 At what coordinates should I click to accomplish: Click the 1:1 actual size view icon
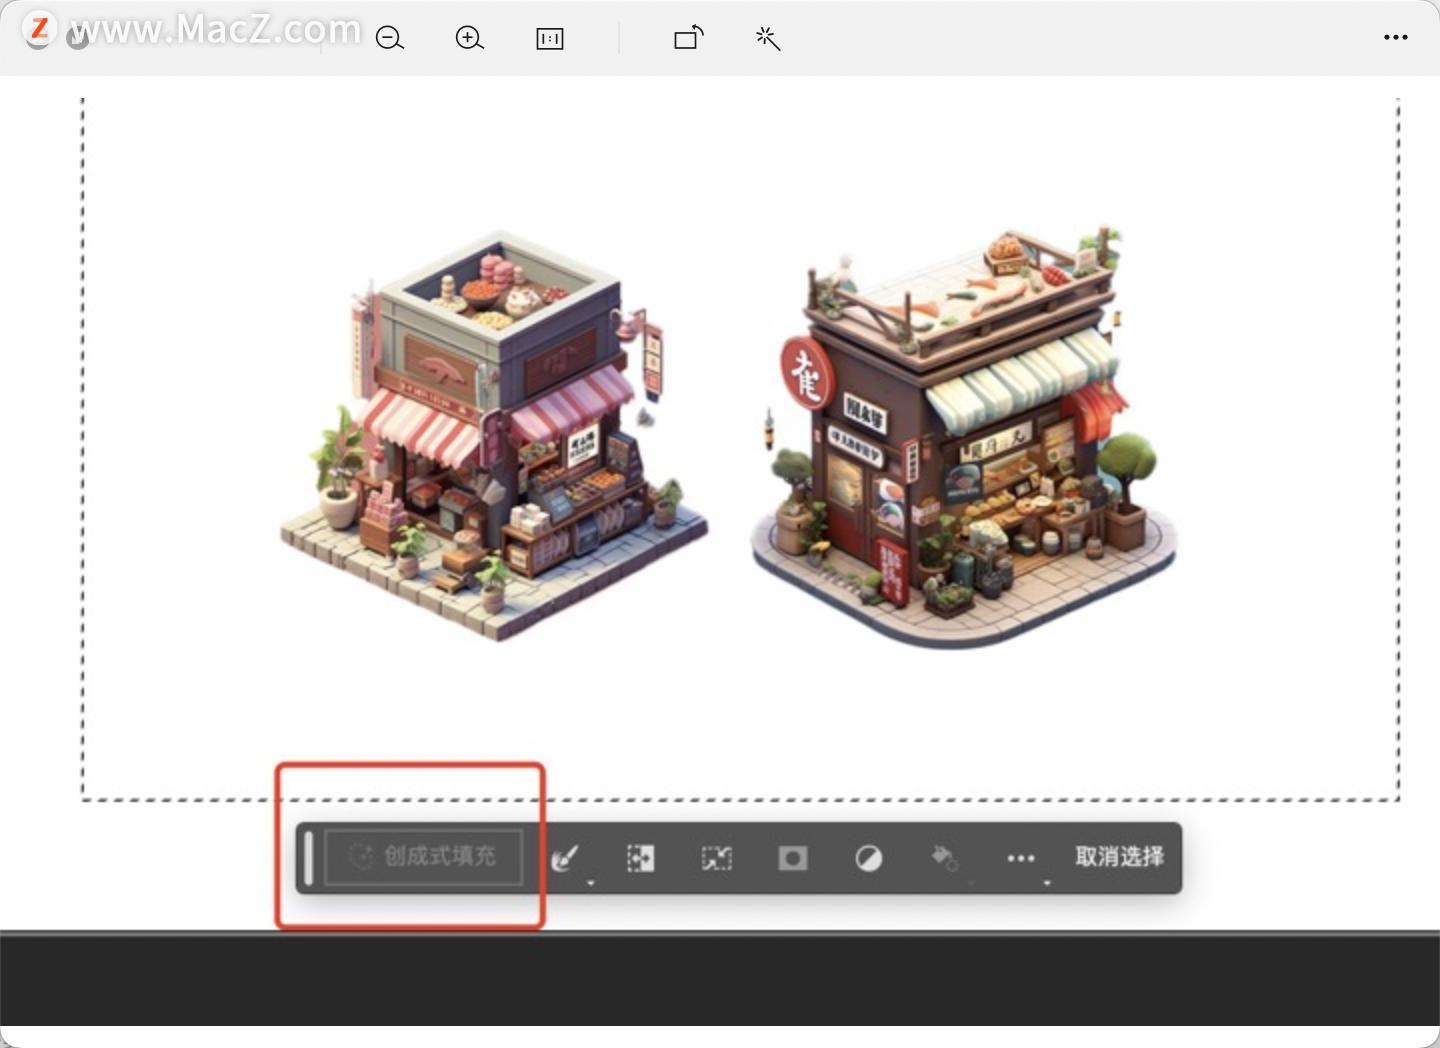tap(549, 38)
